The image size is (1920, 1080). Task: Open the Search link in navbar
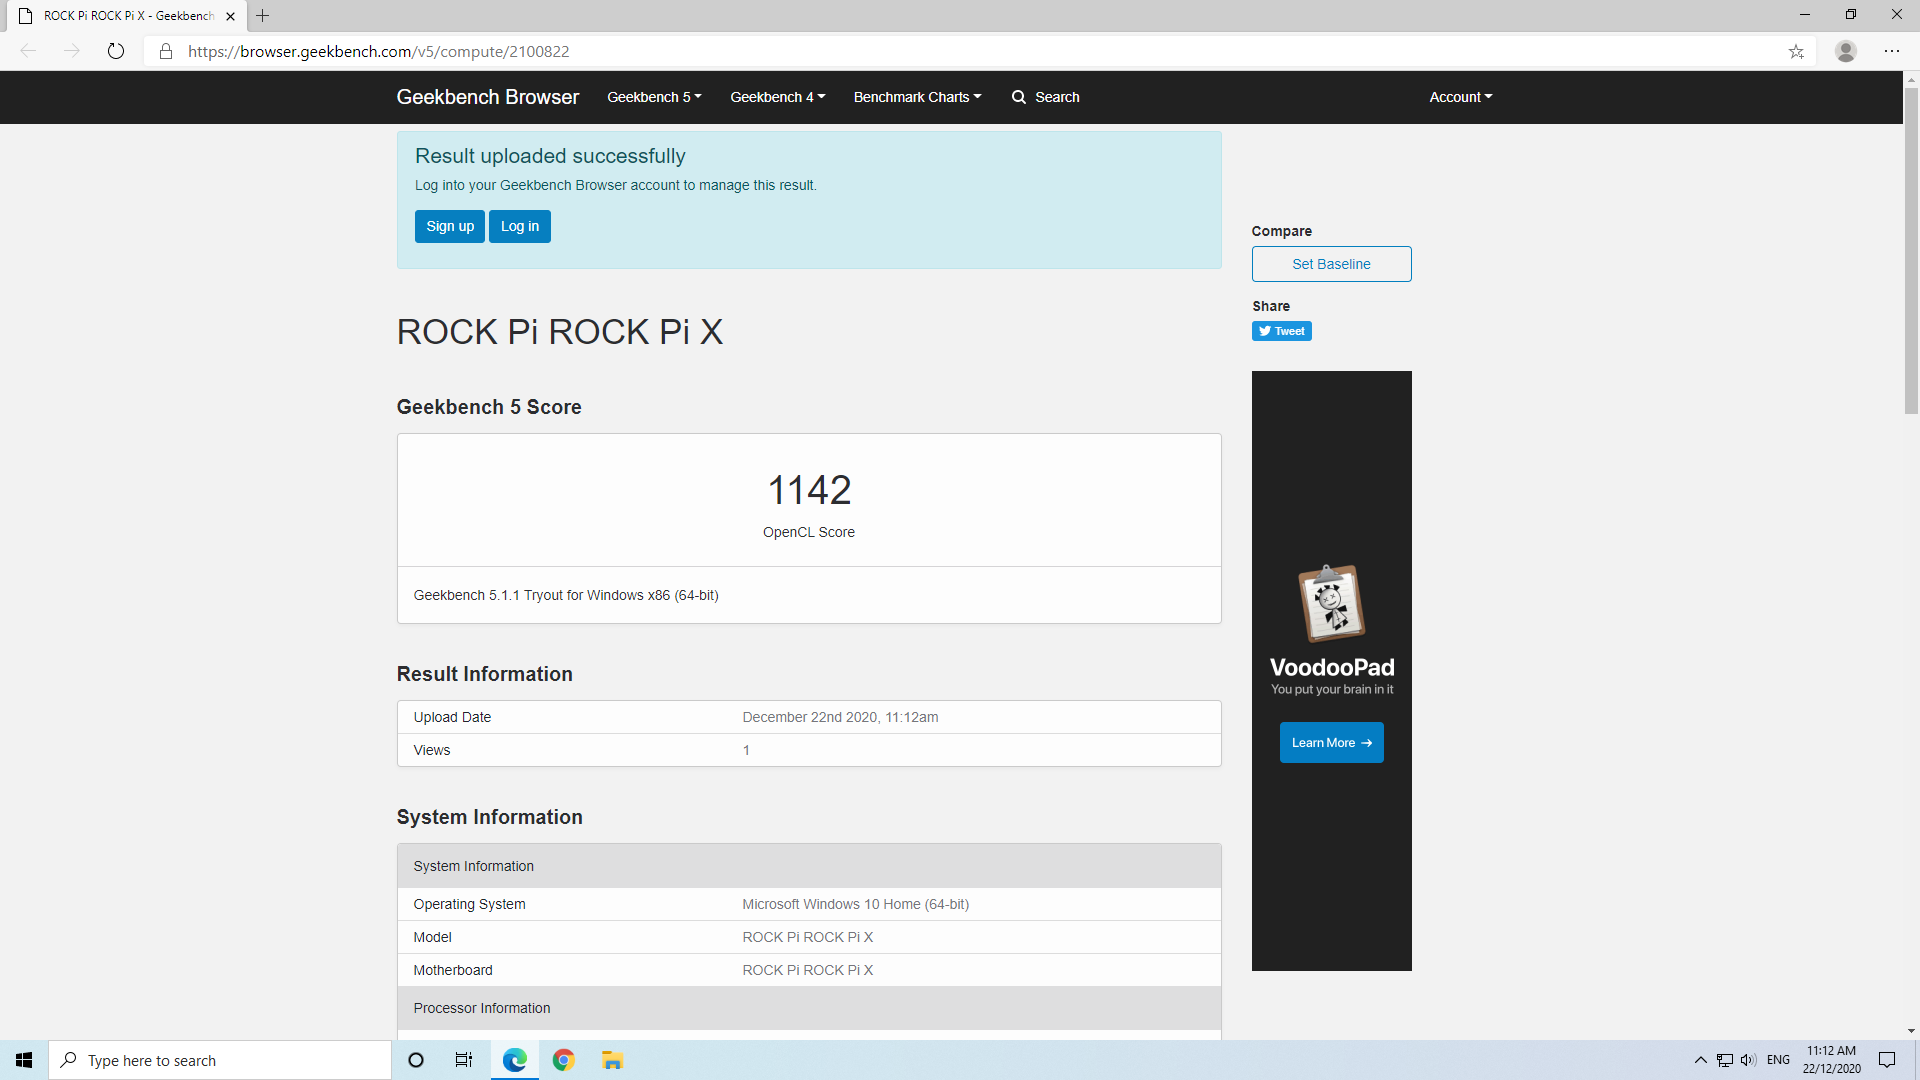coord(1046,97)
